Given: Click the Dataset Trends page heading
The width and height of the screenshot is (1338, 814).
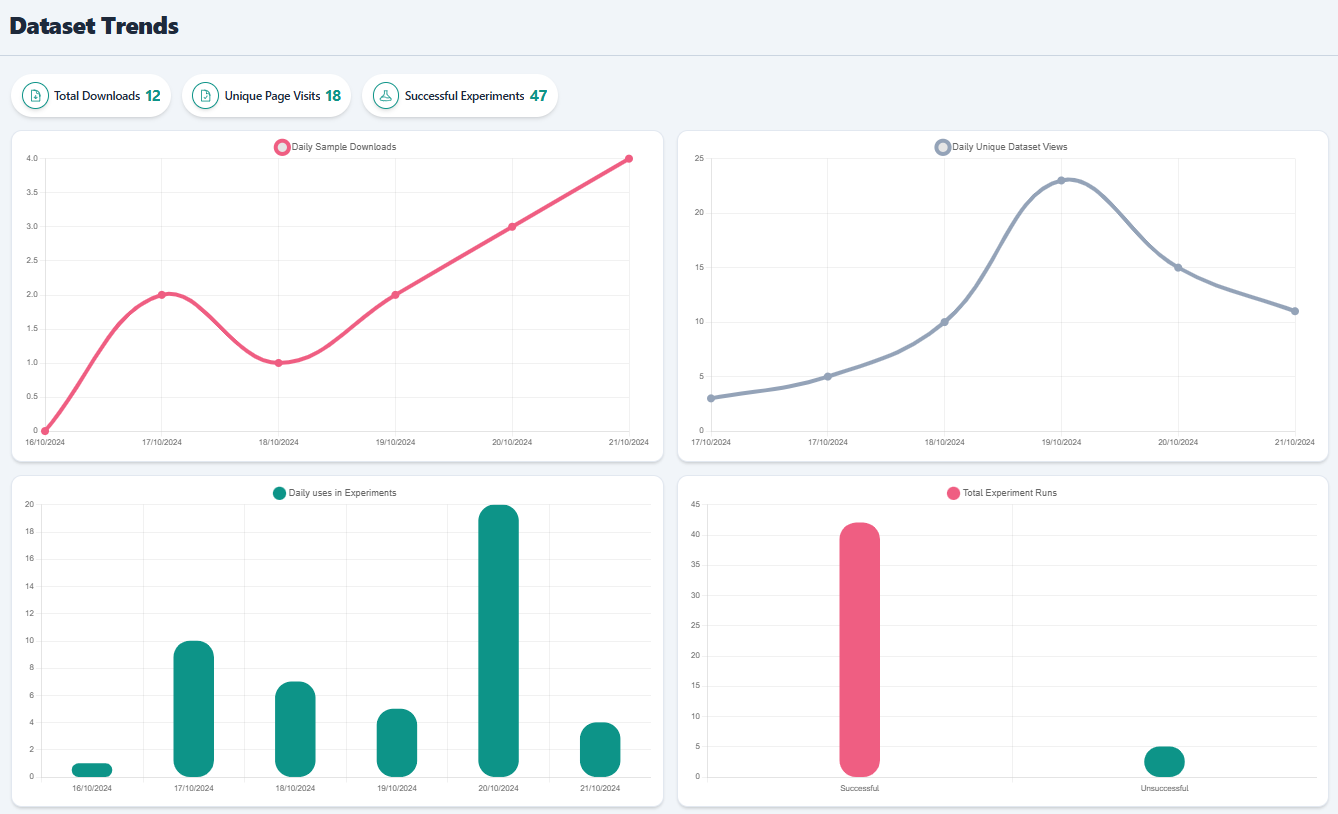Looking at the screenshot, I should point(93,26).
